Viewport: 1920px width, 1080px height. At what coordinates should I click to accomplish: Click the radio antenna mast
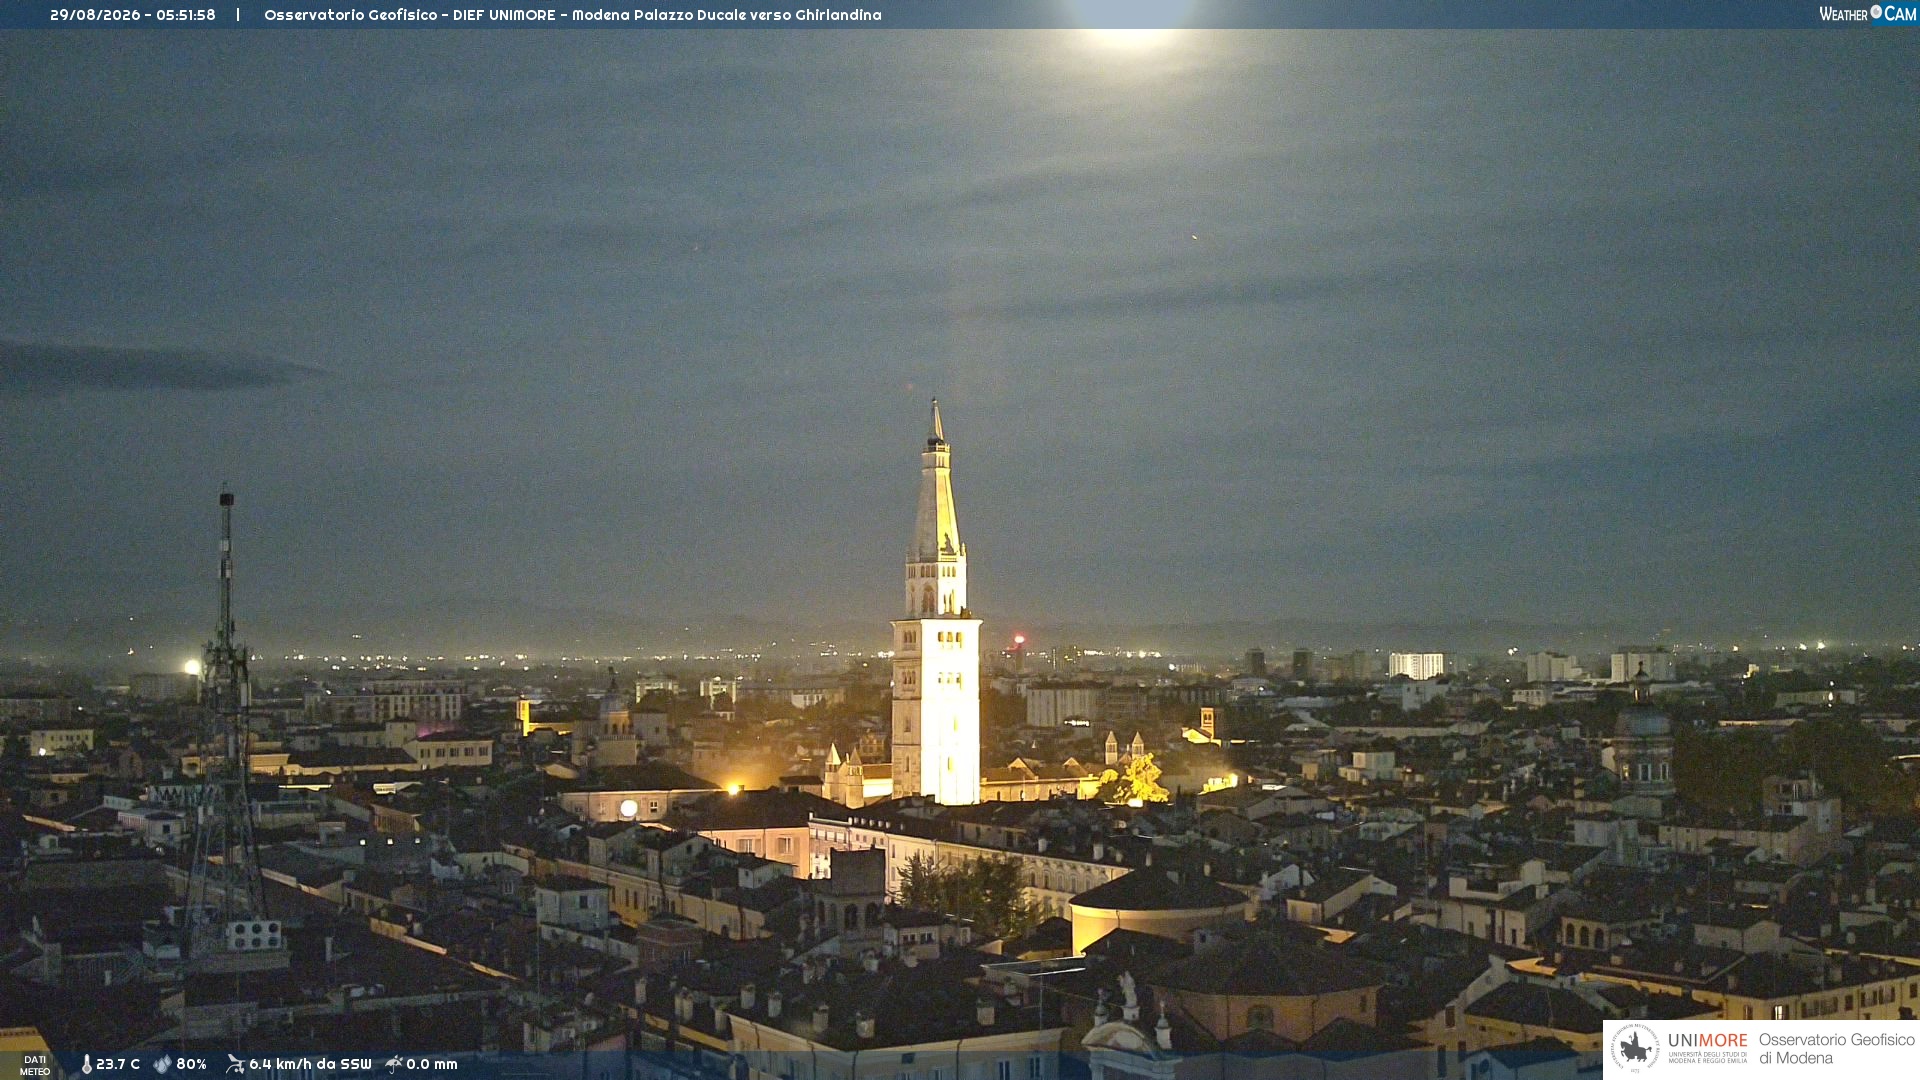pyautogui.click(x=226, y=720)
